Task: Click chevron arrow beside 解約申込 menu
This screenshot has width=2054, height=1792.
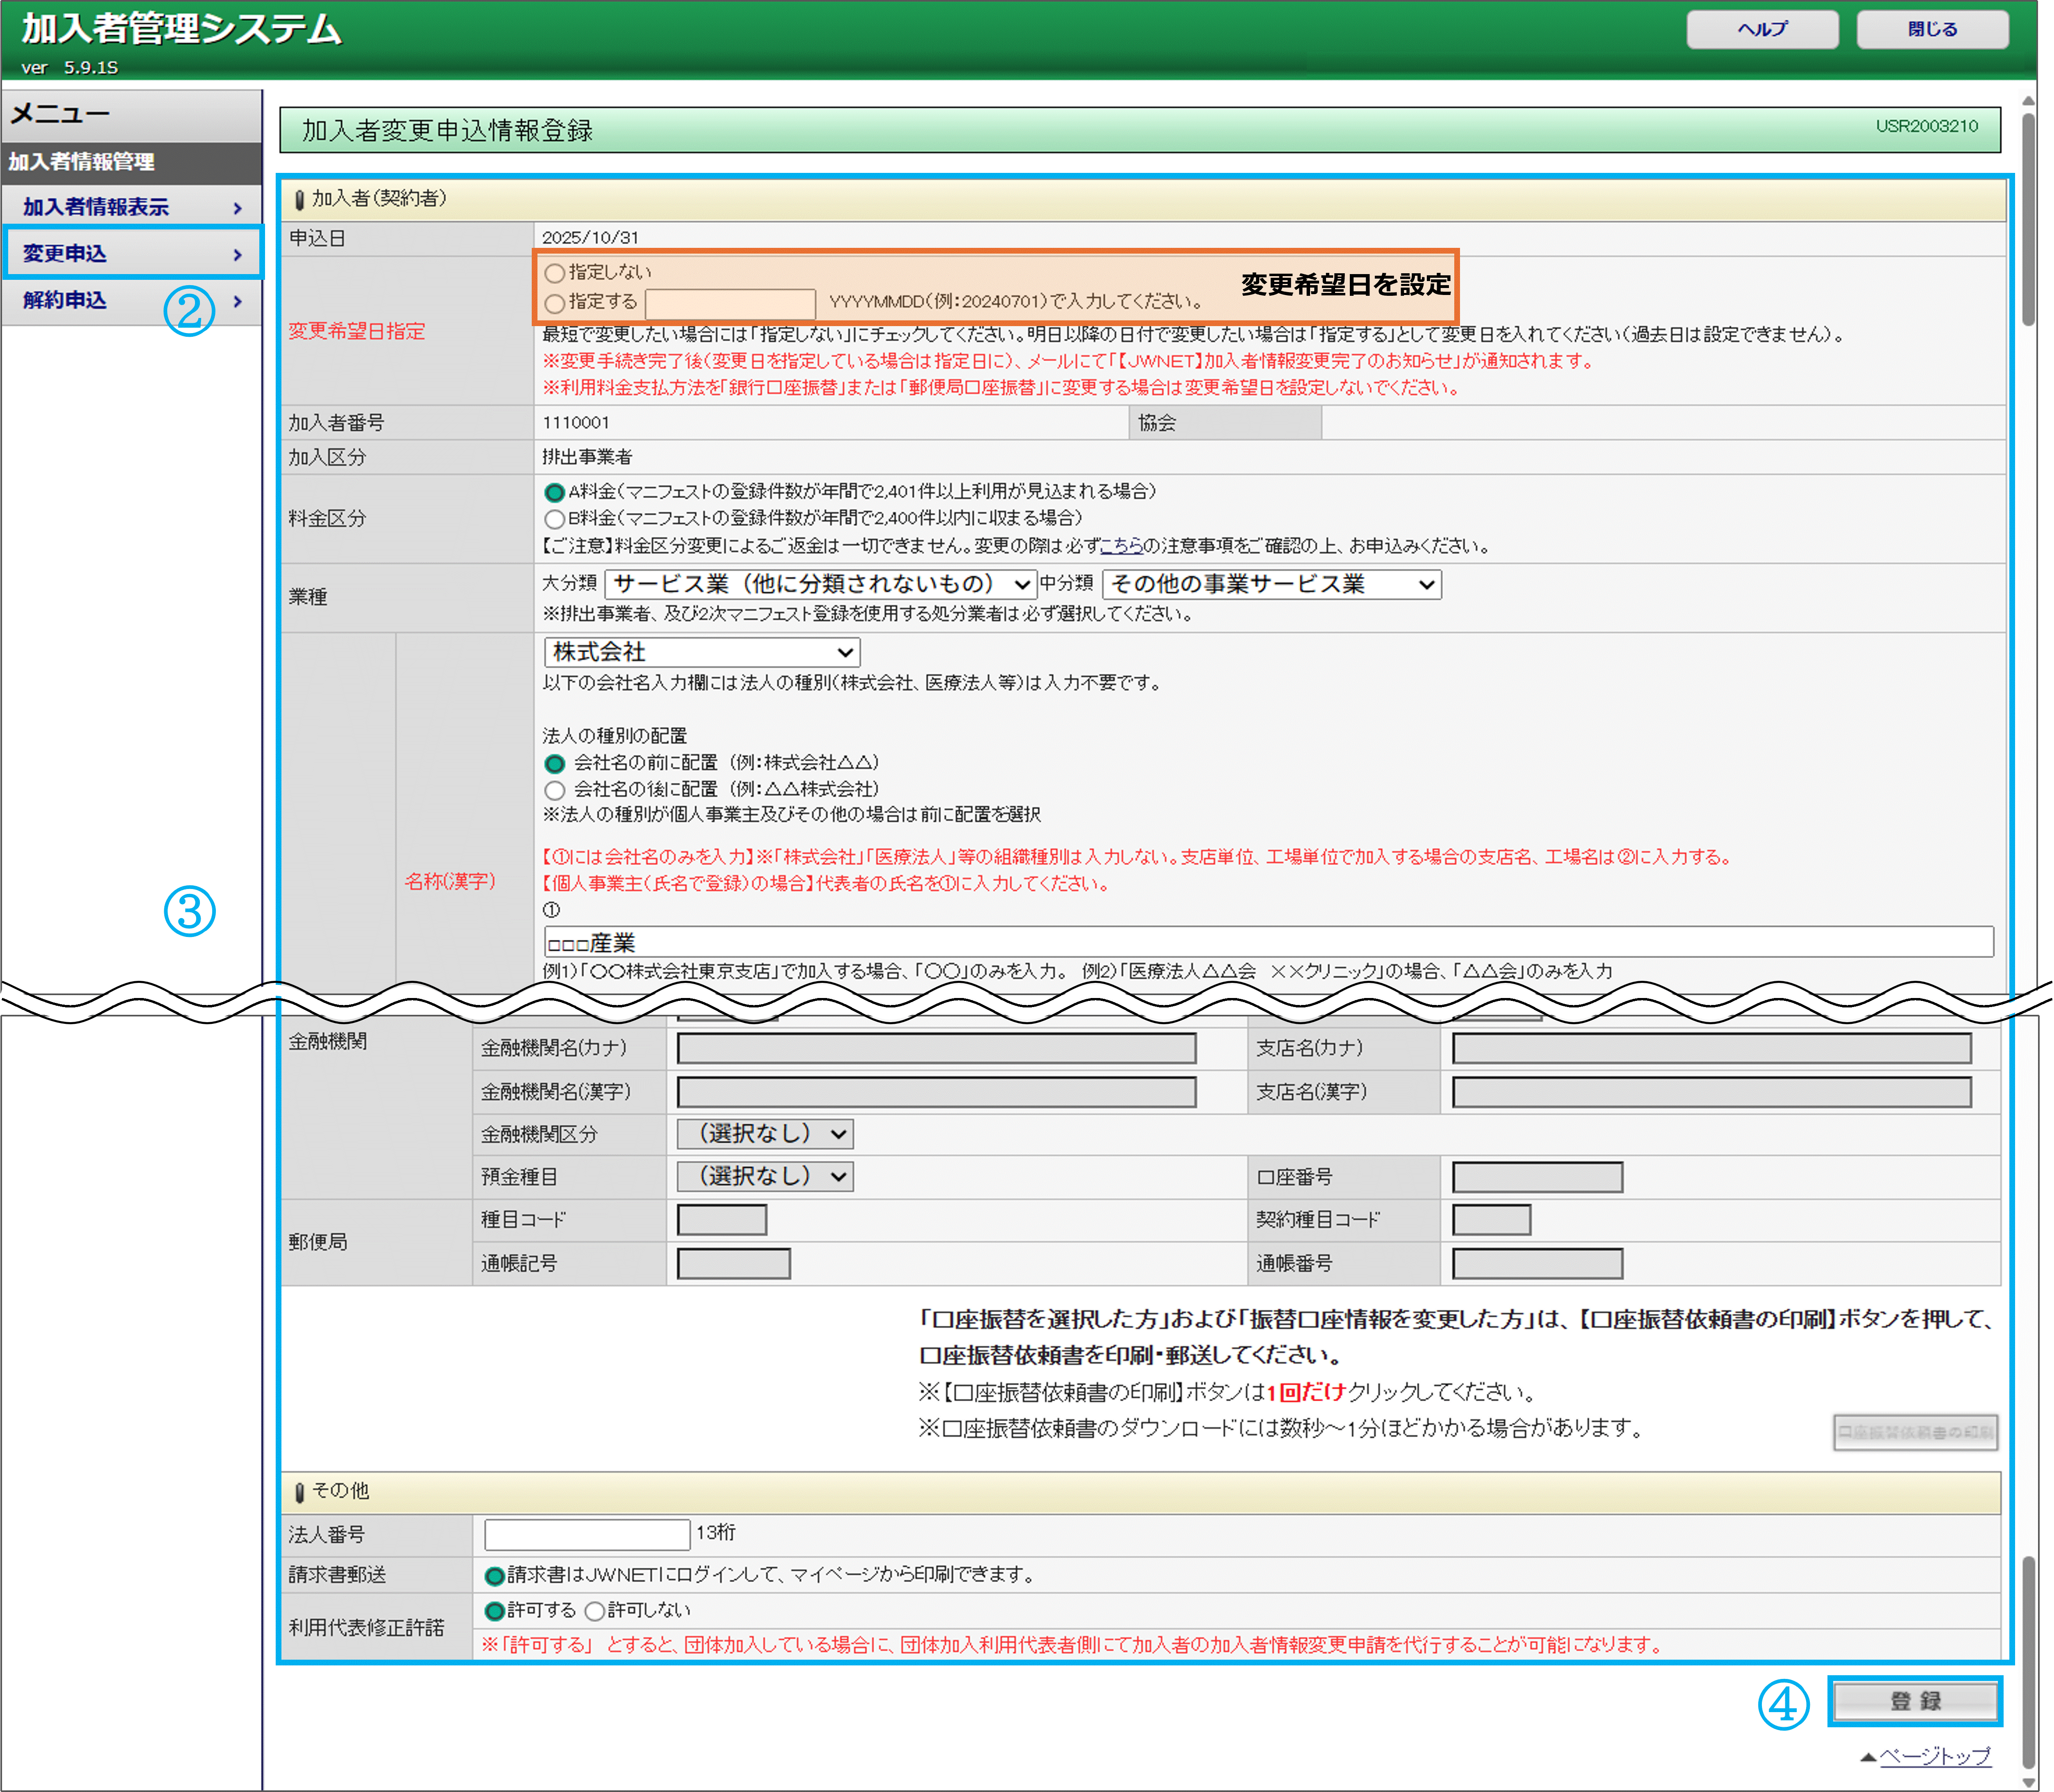Action: 237,301
